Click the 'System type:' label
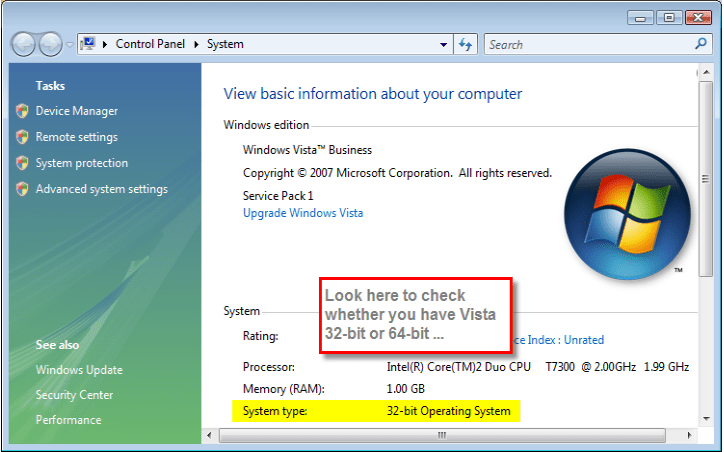 275,411
